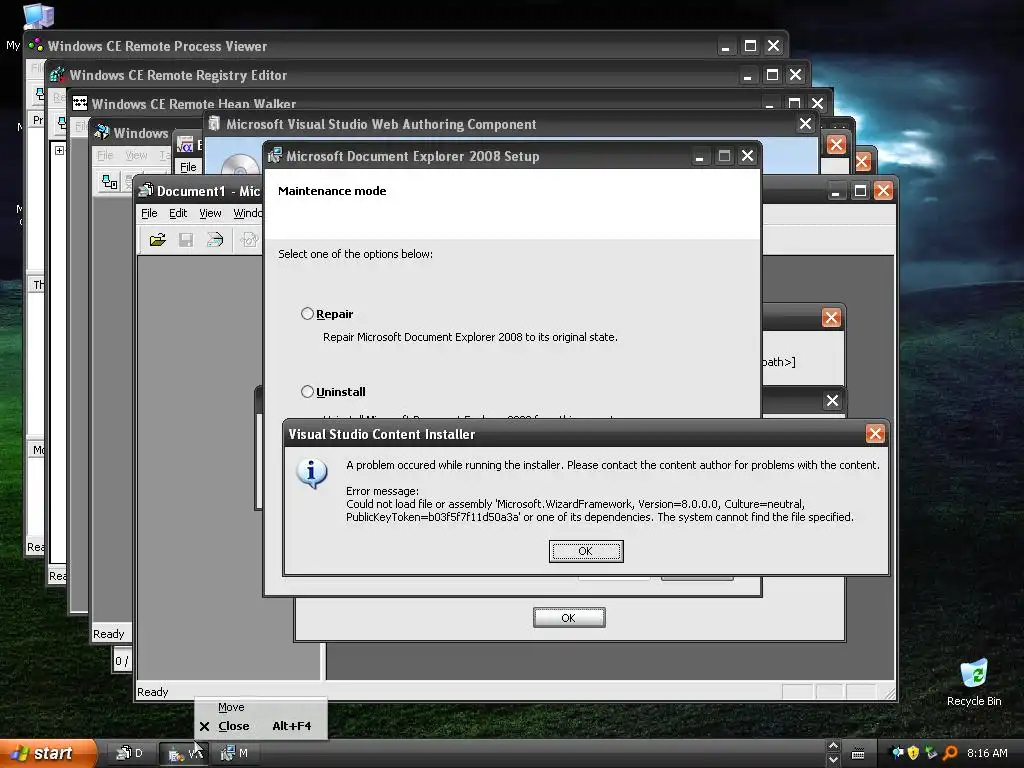Select the Uninstall radio button

[x=307, y=391]
